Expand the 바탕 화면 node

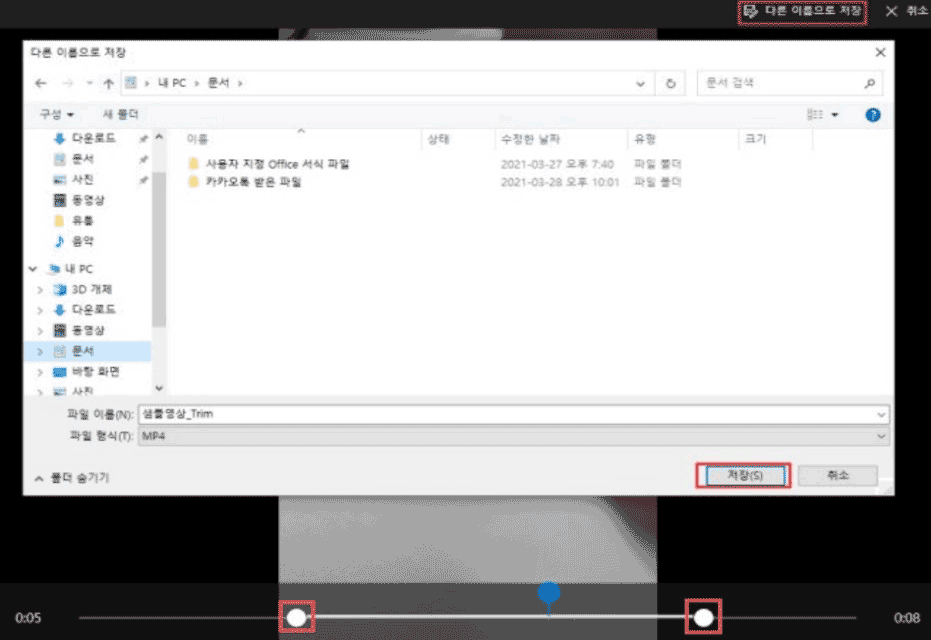click(x=40, y=372)
